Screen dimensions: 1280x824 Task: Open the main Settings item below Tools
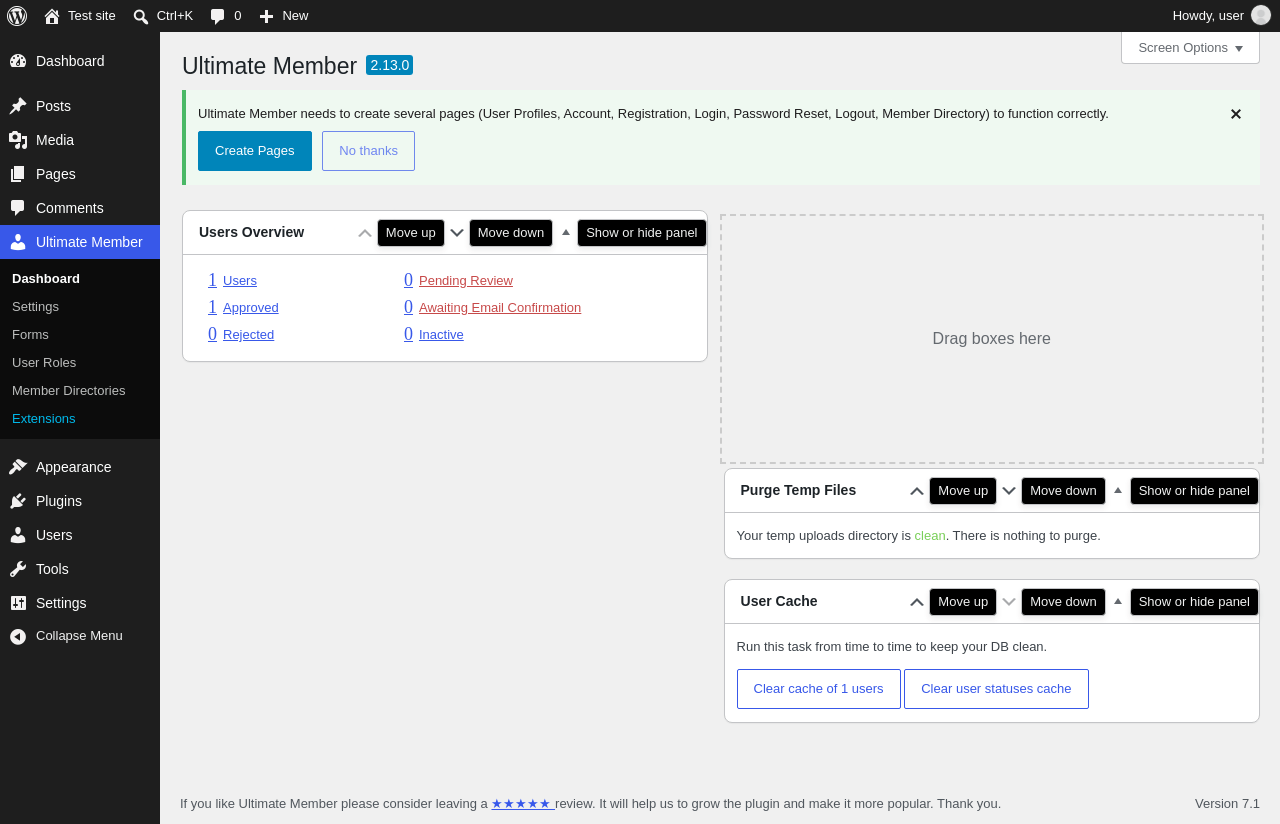pyautogui.click(x=80, y=603)
